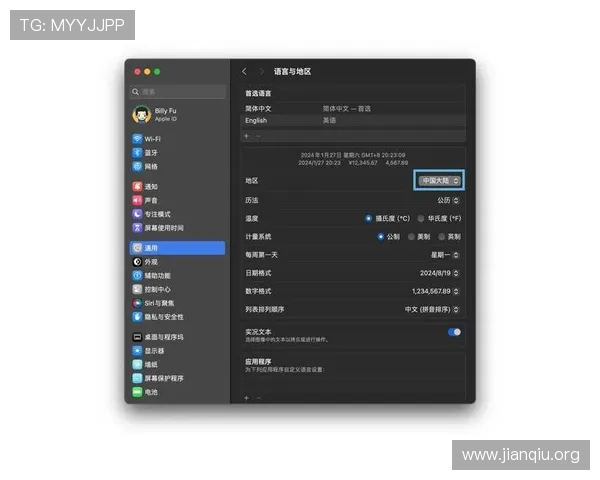Open the 墙纸 wallpaper icon
Screen dimensions: 600x480
[137, 364]
